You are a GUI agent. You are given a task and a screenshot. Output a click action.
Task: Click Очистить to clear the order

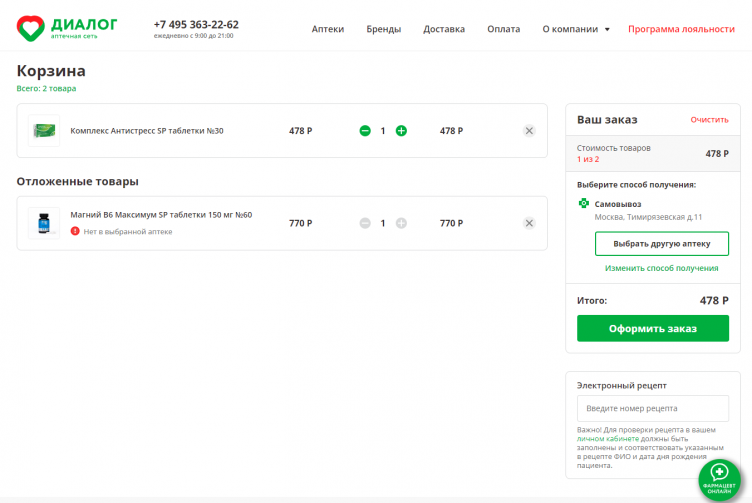709,120
